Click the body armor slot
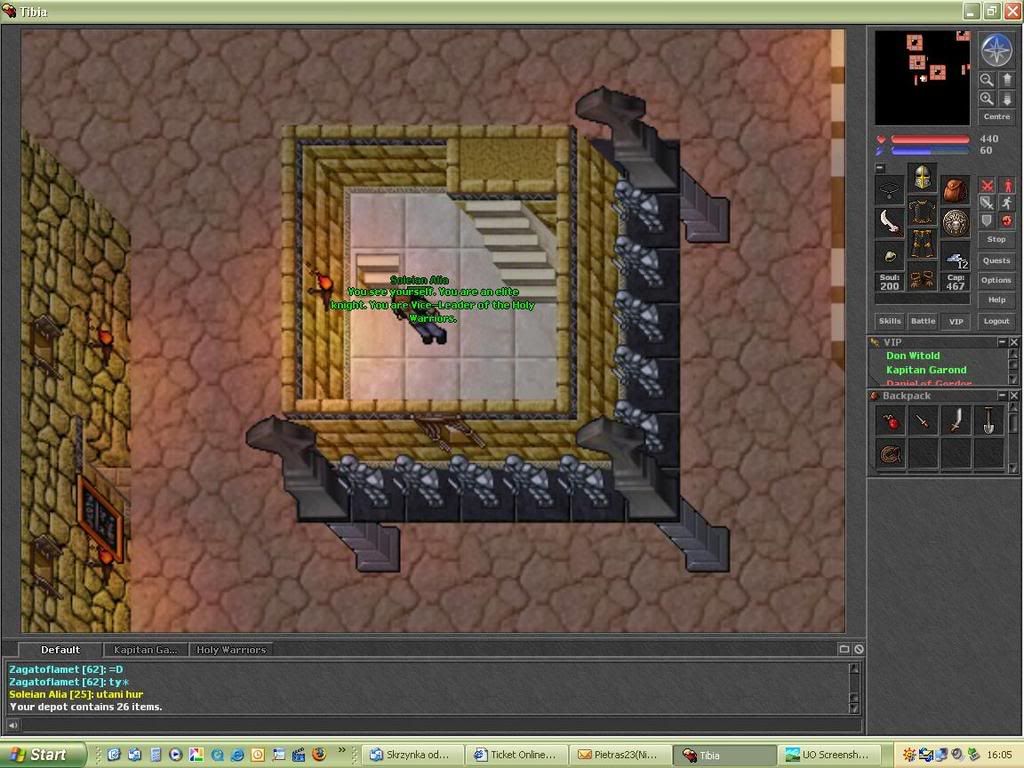The width and height of the screenshot is (1024, 768). click(x=922, y=210)
